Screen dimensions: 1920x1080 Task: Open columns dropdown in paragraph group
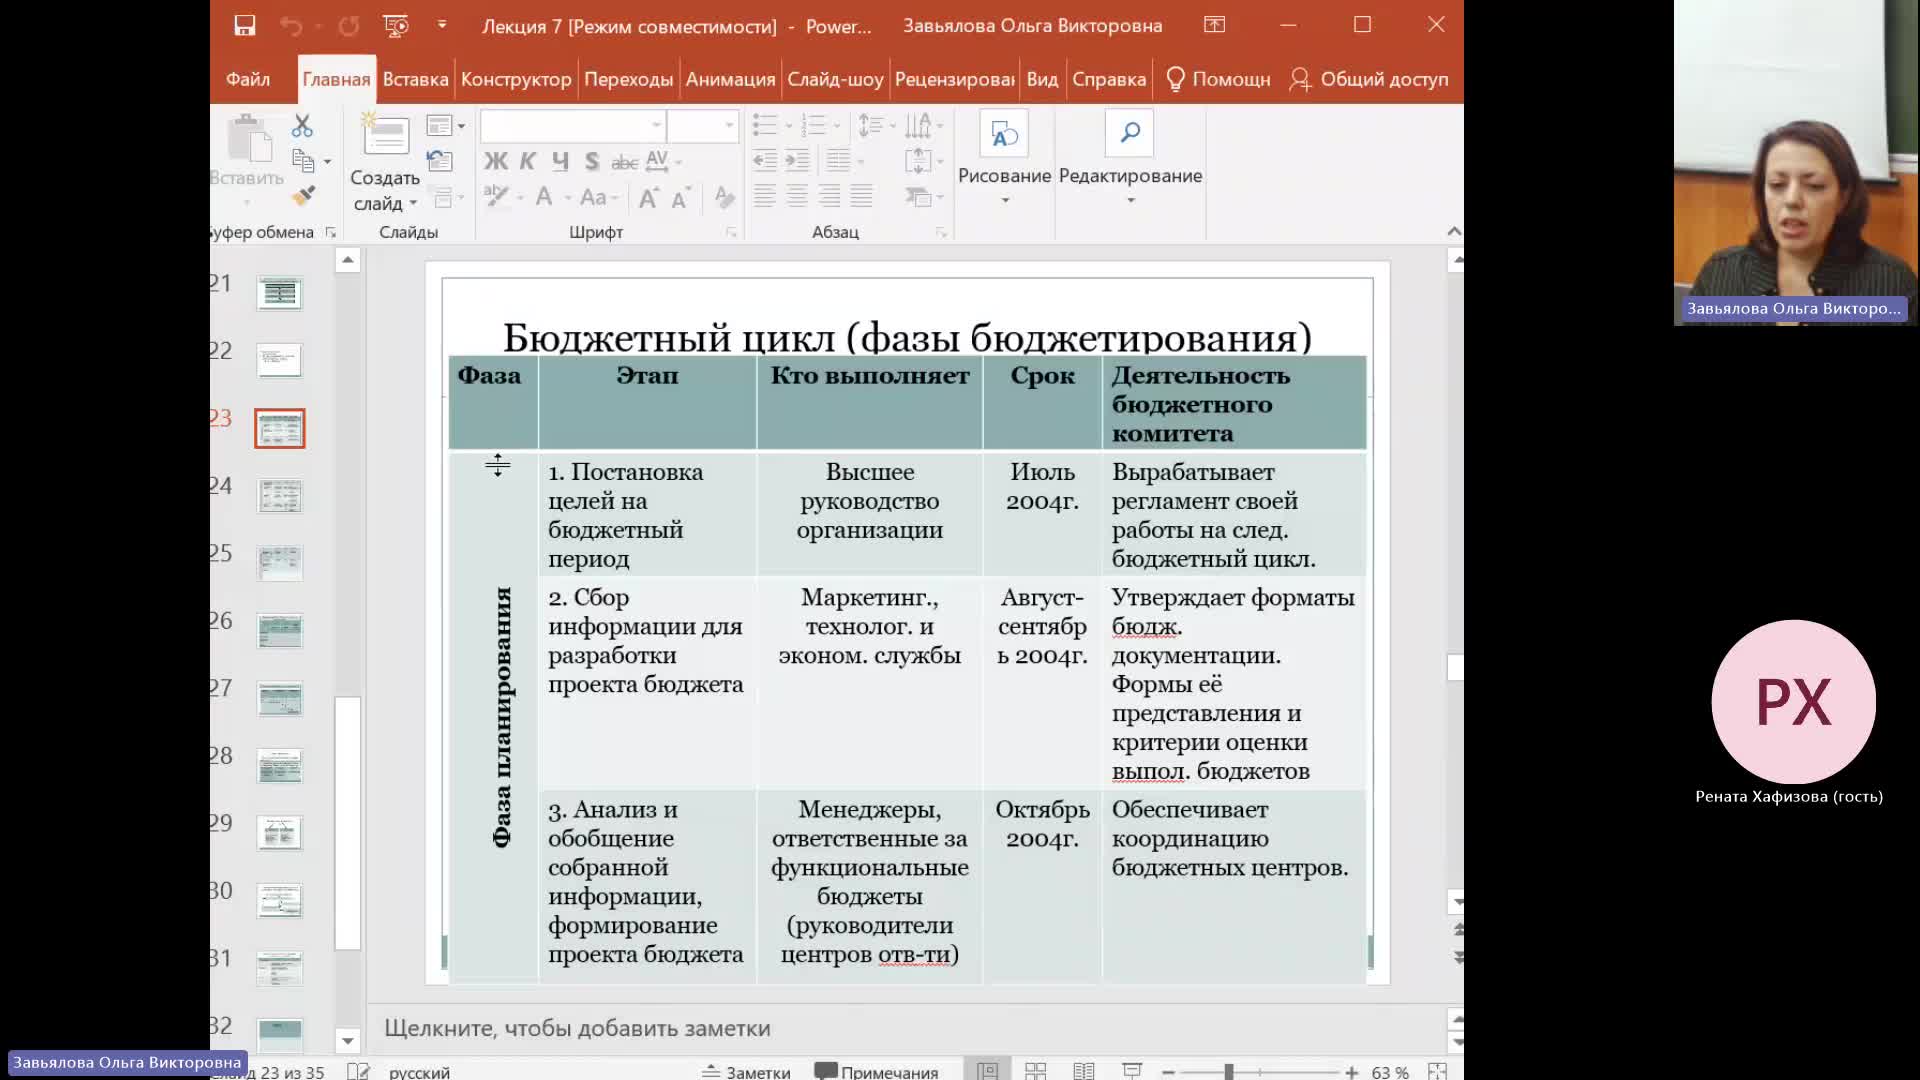(x=845, y=160)
